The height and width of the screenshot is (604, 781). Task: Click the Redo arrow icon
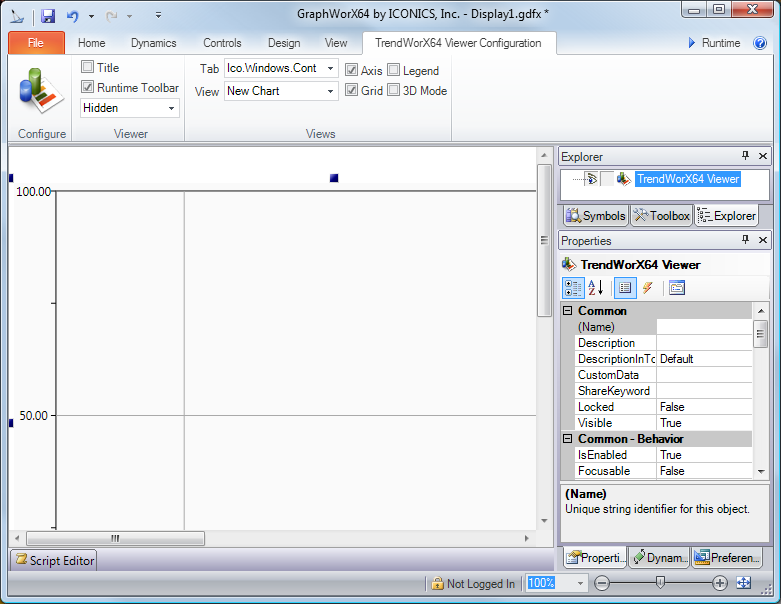coord(111,16)
